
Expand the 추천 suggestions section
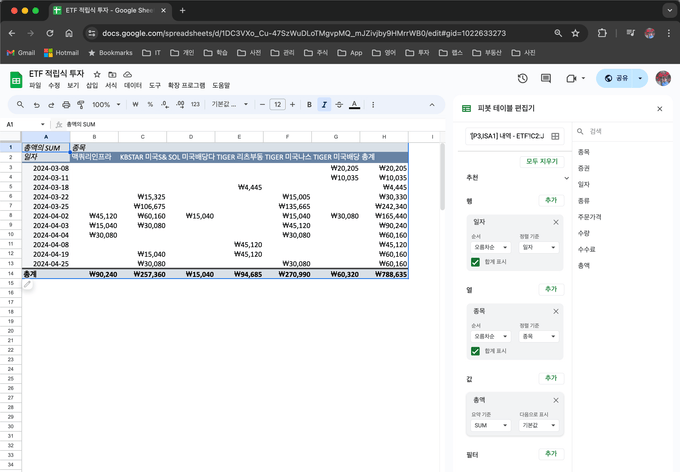click(x=566, y=178)
